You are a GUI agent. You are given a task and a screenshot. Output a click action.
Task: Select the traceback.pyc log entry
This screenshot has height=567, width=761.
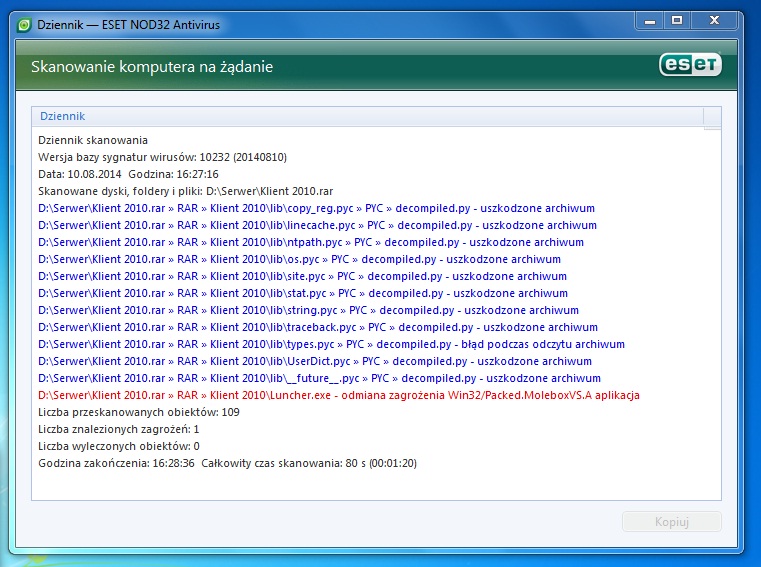coord(318,327)
